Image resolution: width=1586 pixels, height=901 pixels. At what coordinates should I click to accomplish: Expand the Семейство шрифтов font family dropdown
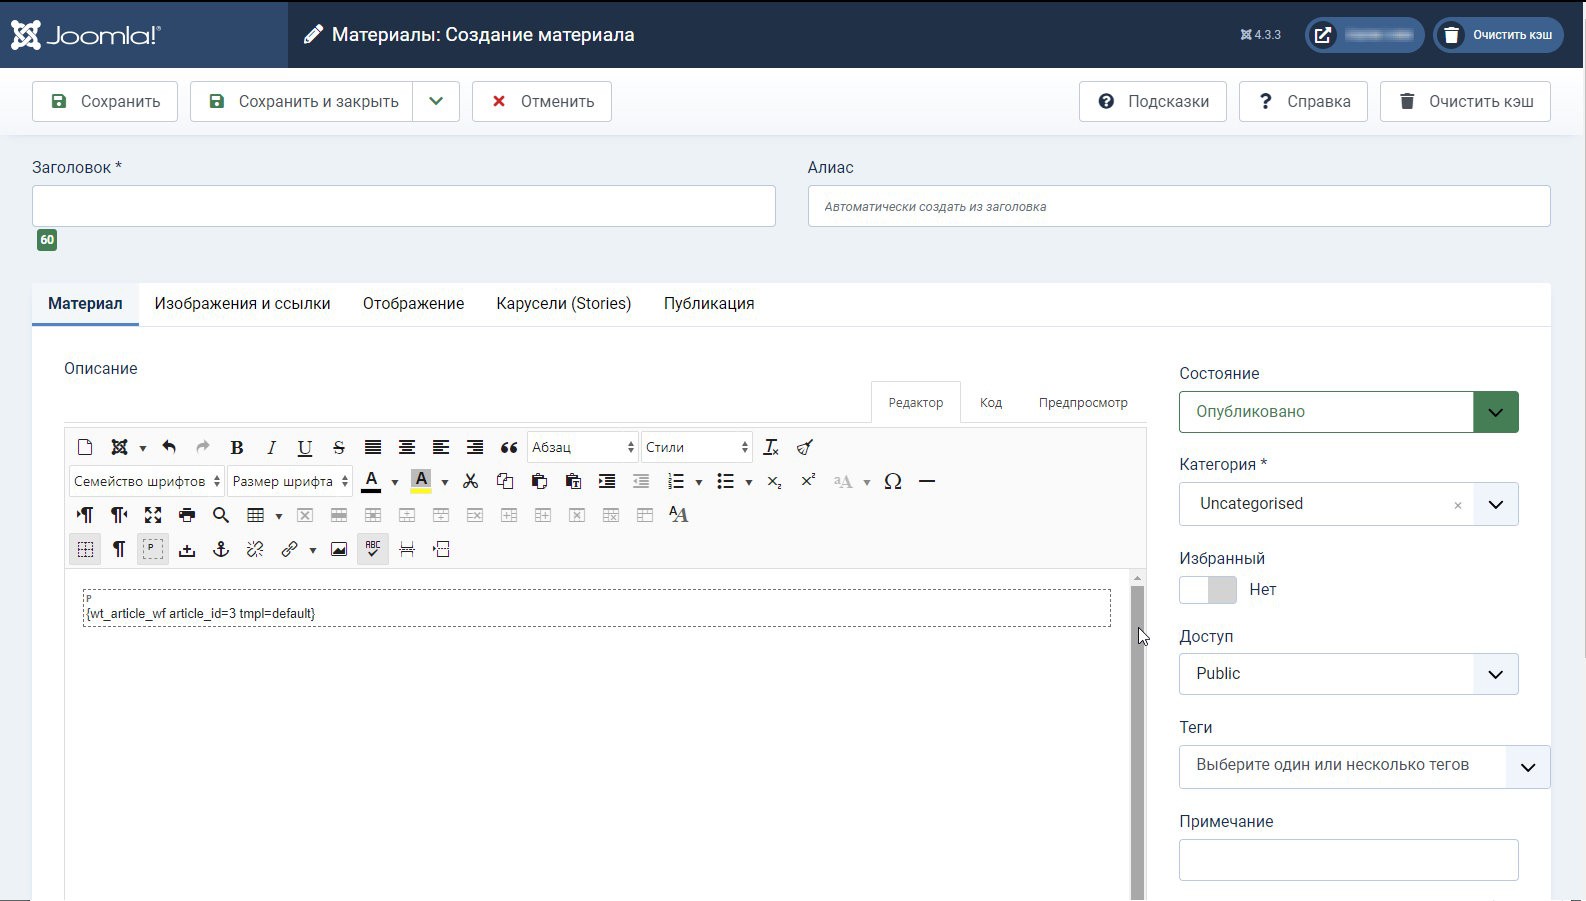(146, 482)
